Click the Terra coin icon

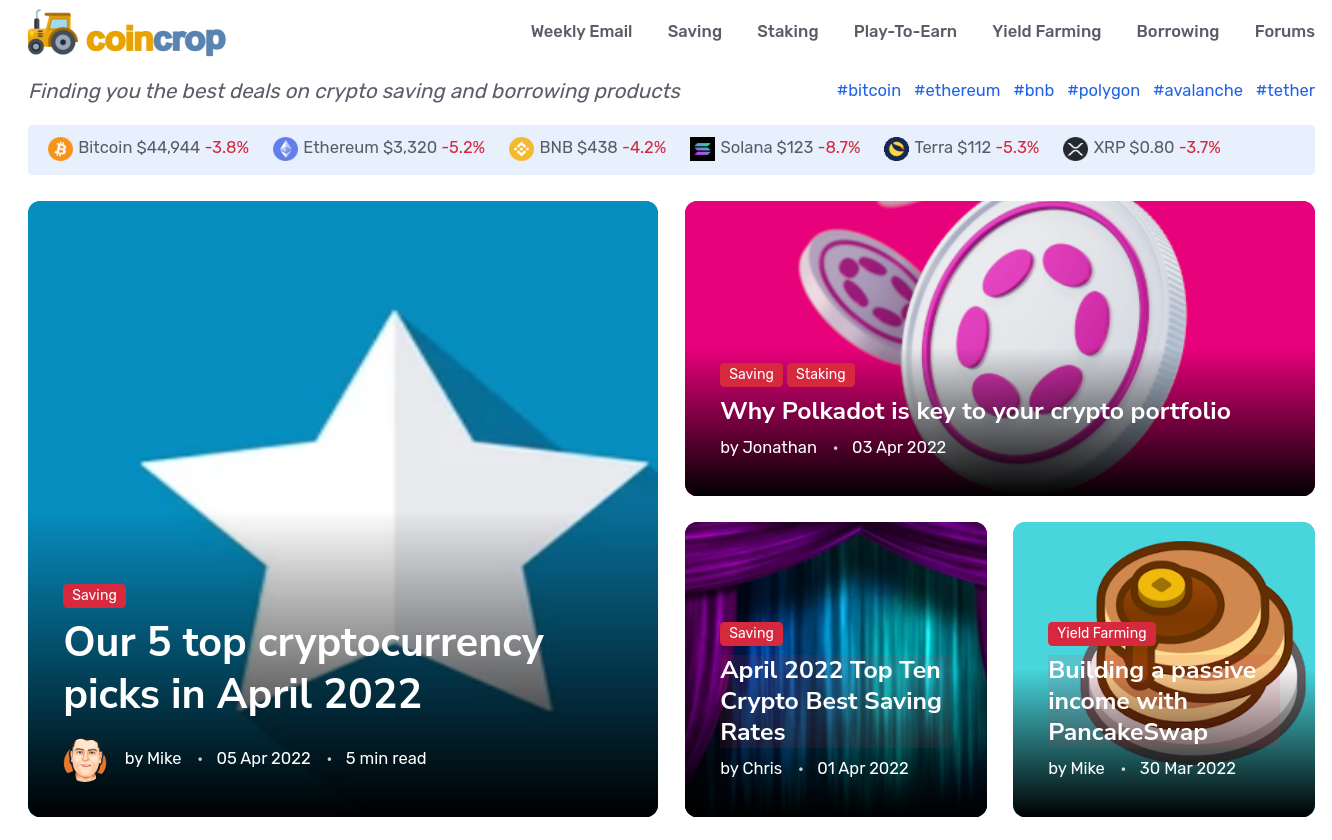coord(896,149)
